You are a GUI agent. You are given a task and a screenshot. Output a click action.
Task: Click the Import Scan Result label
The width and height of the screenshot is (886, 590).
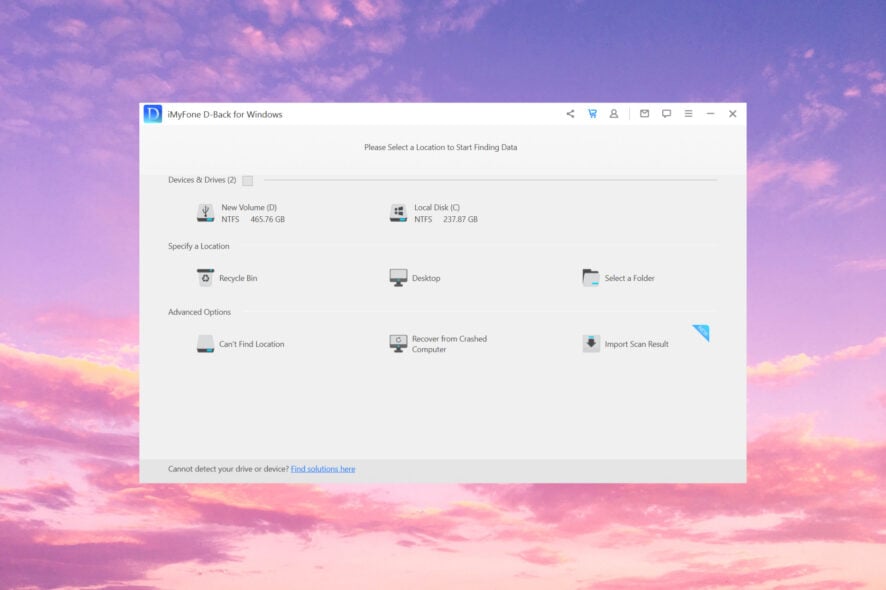636,344
